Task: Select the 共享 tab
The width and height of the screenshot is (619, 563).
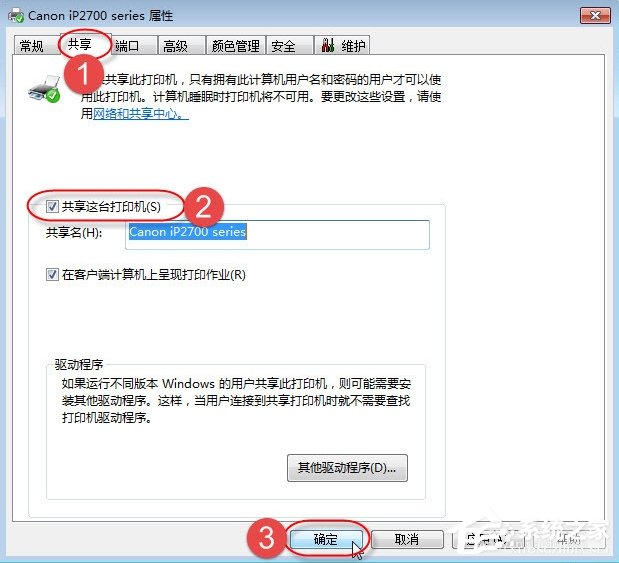Action: pyautogui.click(x=80, y=45)
